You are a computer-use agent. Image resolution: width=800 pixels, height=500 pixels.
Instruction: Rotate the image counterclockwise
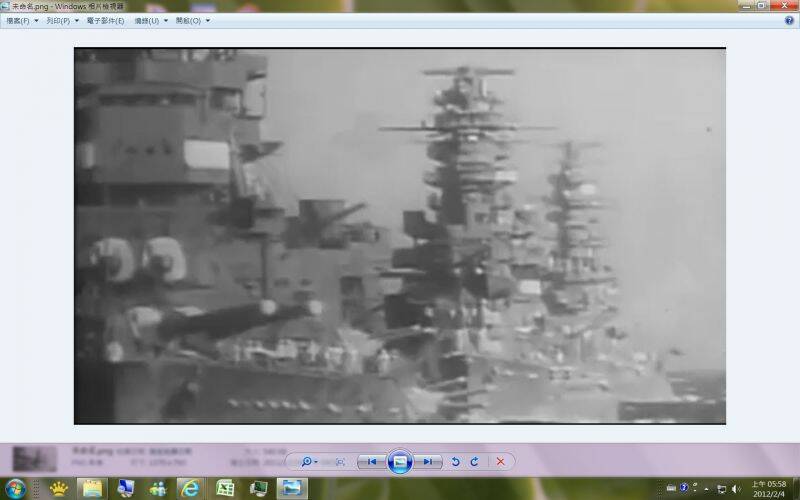(456, 461)
